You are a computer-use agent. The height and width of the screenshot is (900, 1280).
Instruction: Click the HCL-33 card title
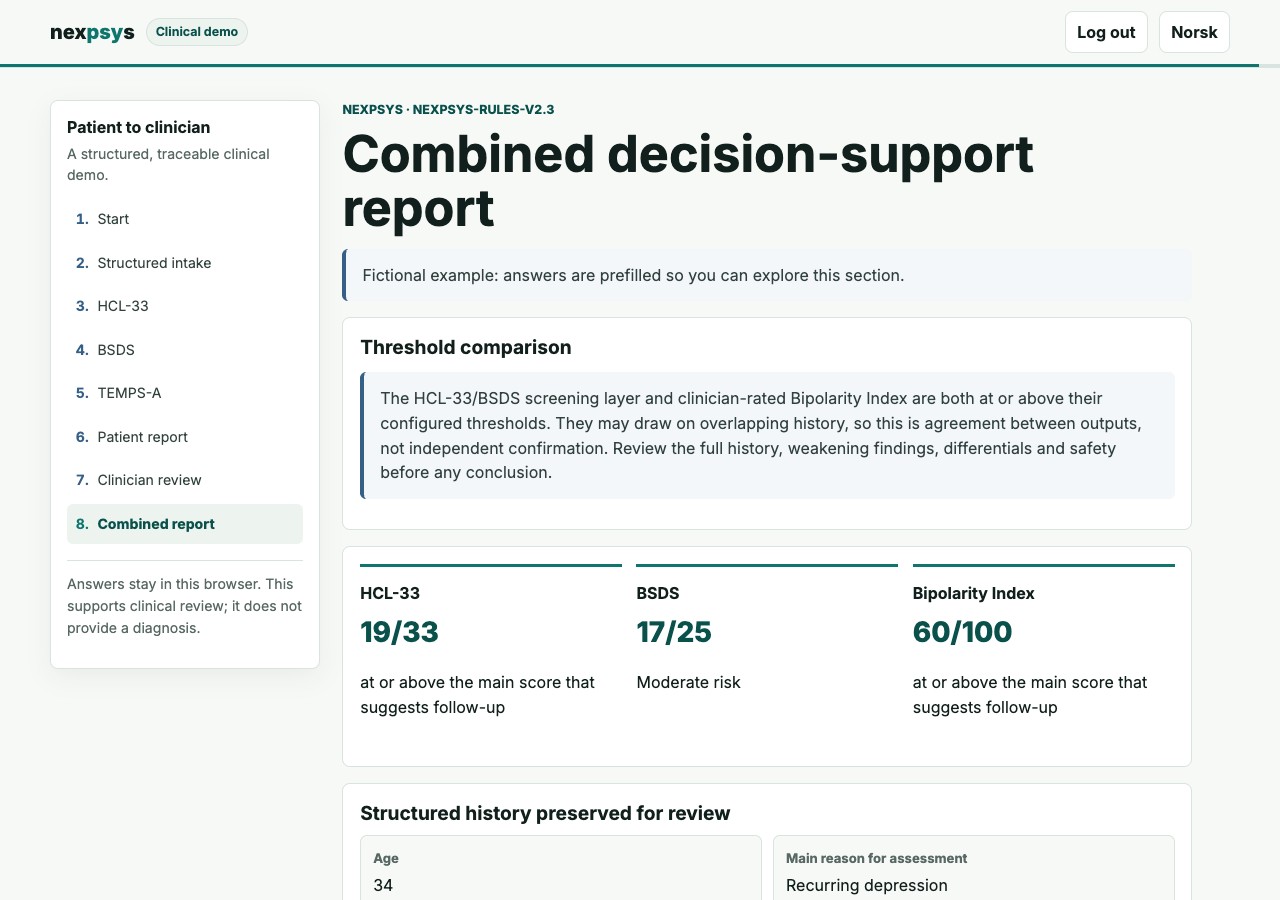[390, 593]
